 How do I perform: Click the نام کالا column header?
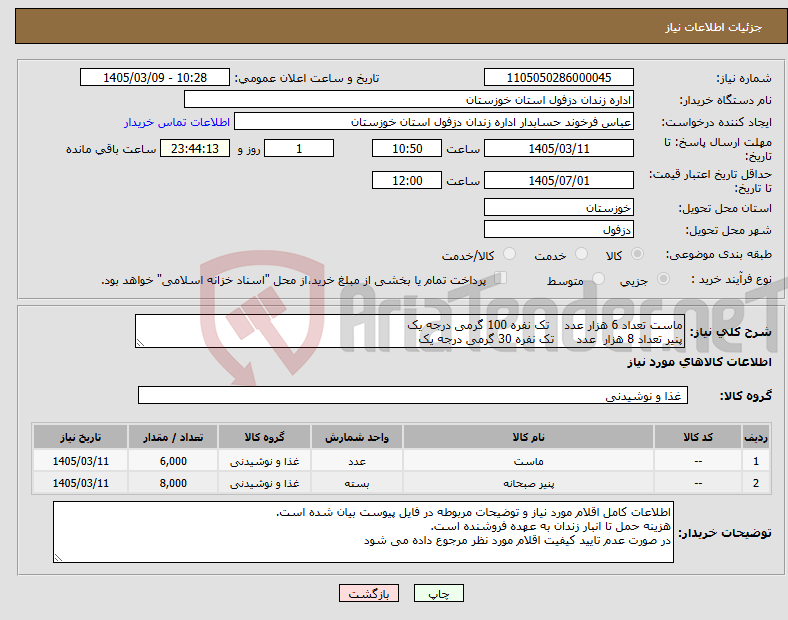click(x=528, y=437)
